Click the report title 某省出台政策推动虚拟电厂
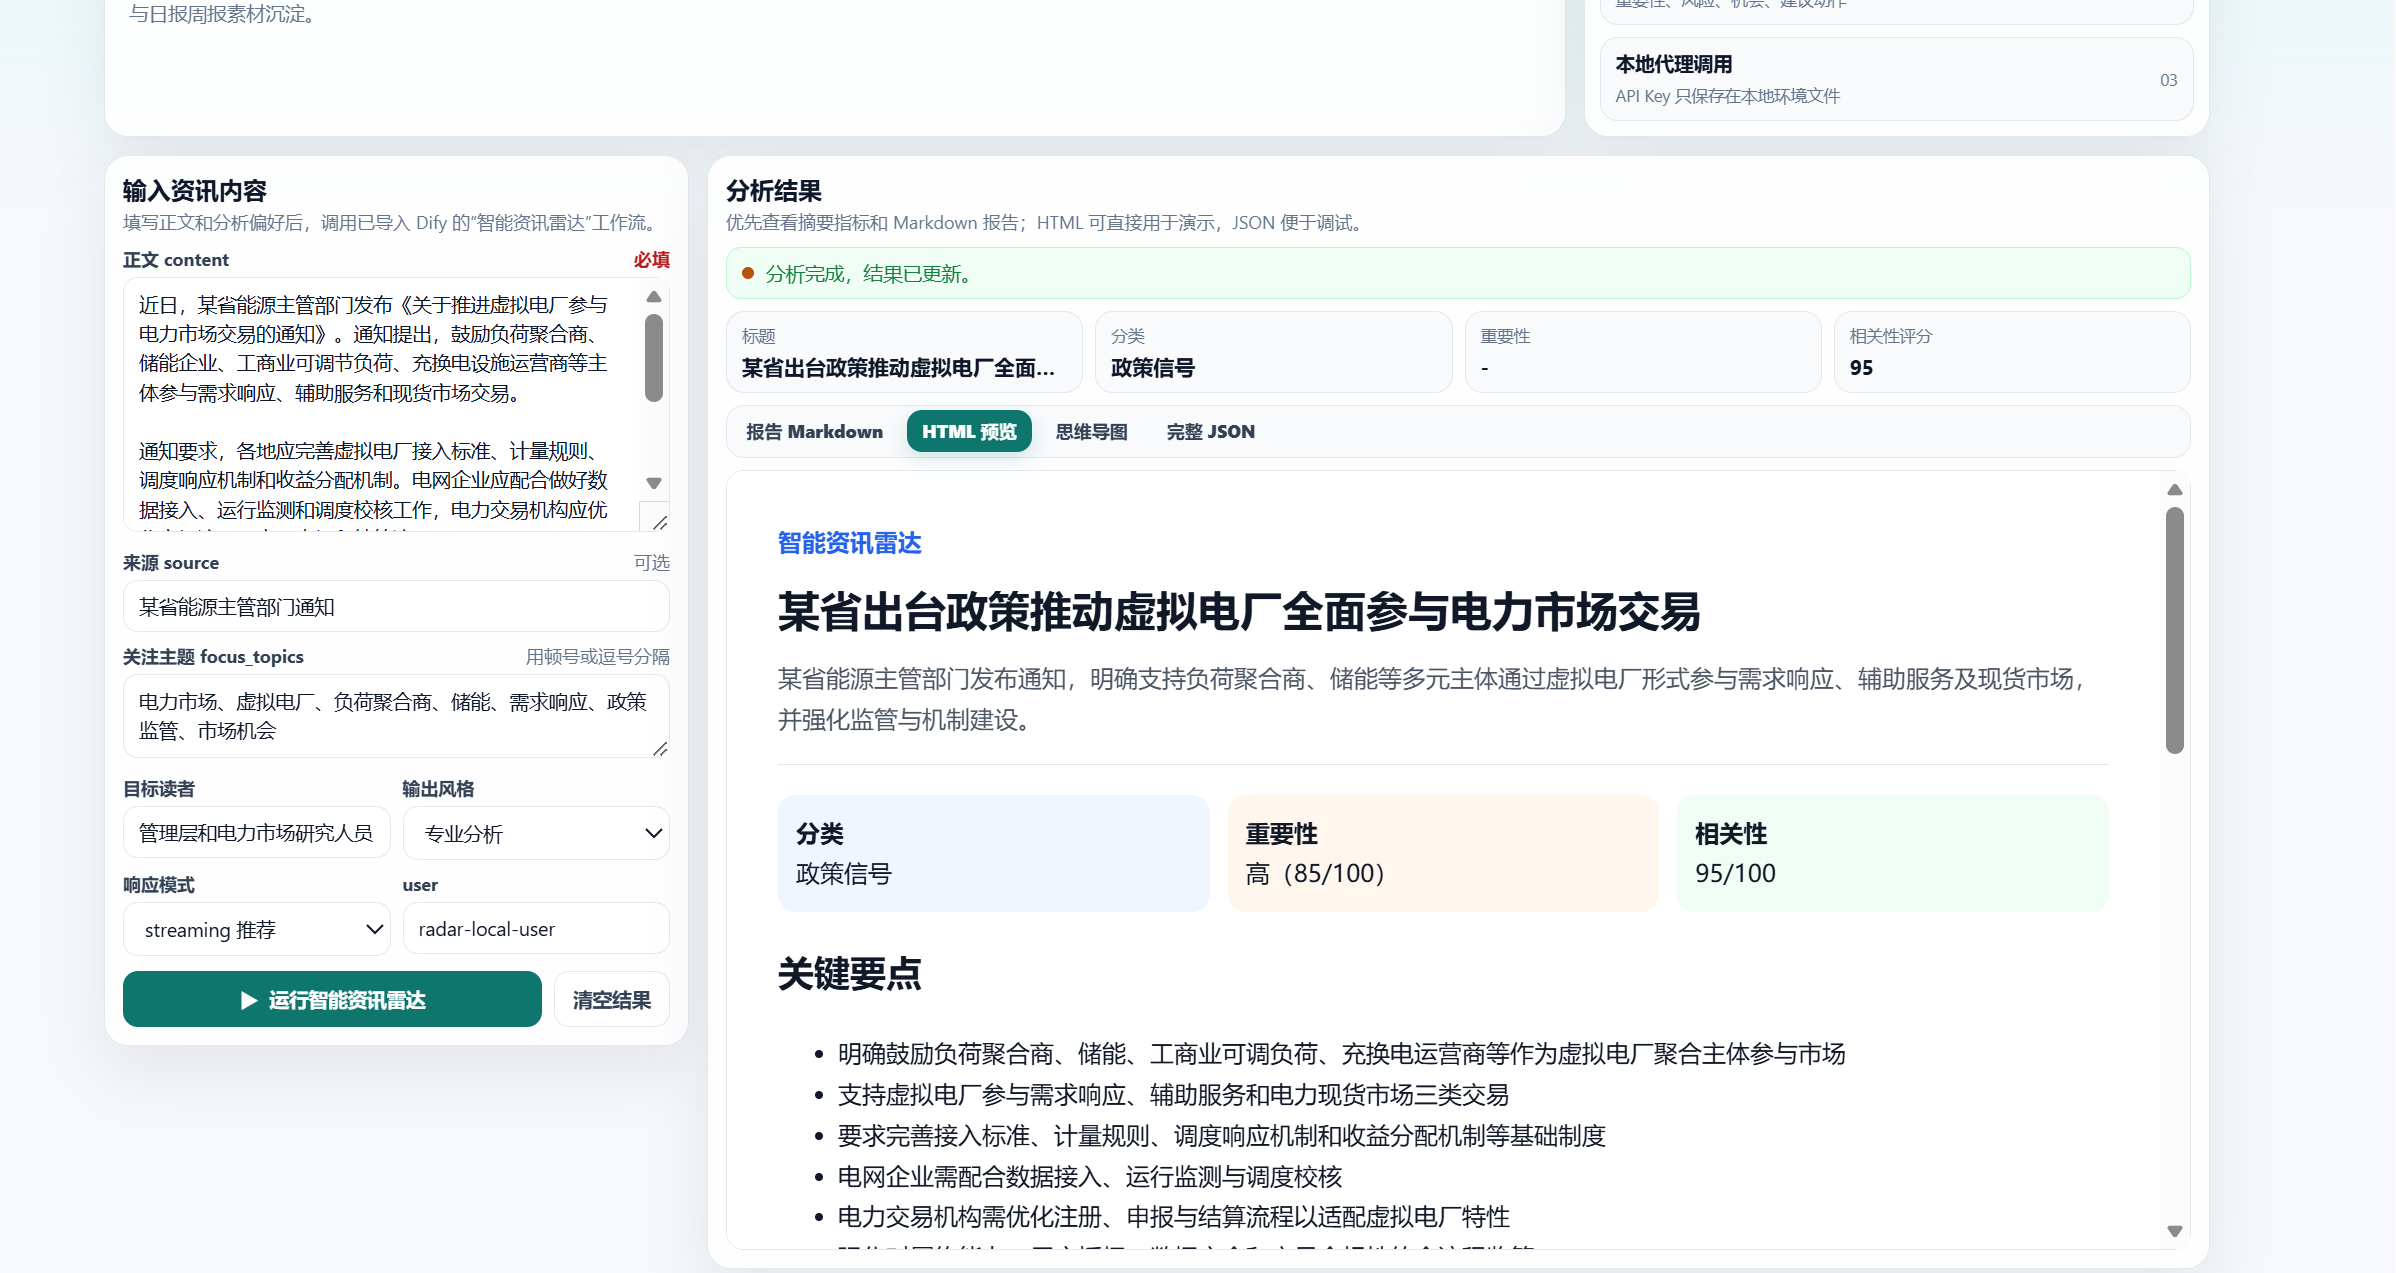This screenshot has height=1273, width=2396. pos(1239,612)
